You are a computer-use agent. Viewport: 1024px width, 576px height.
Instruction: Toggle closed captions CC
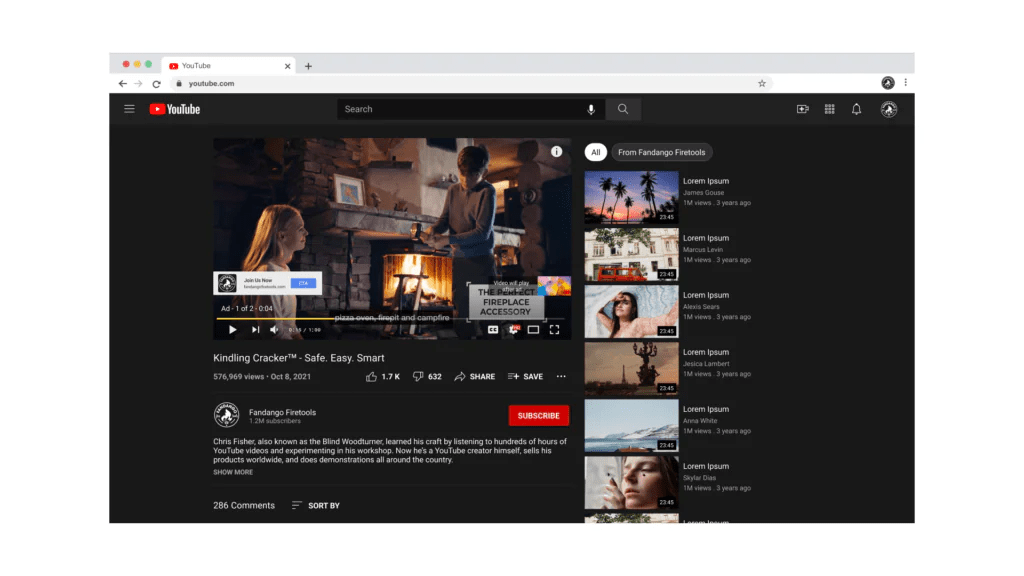(493, 330)
